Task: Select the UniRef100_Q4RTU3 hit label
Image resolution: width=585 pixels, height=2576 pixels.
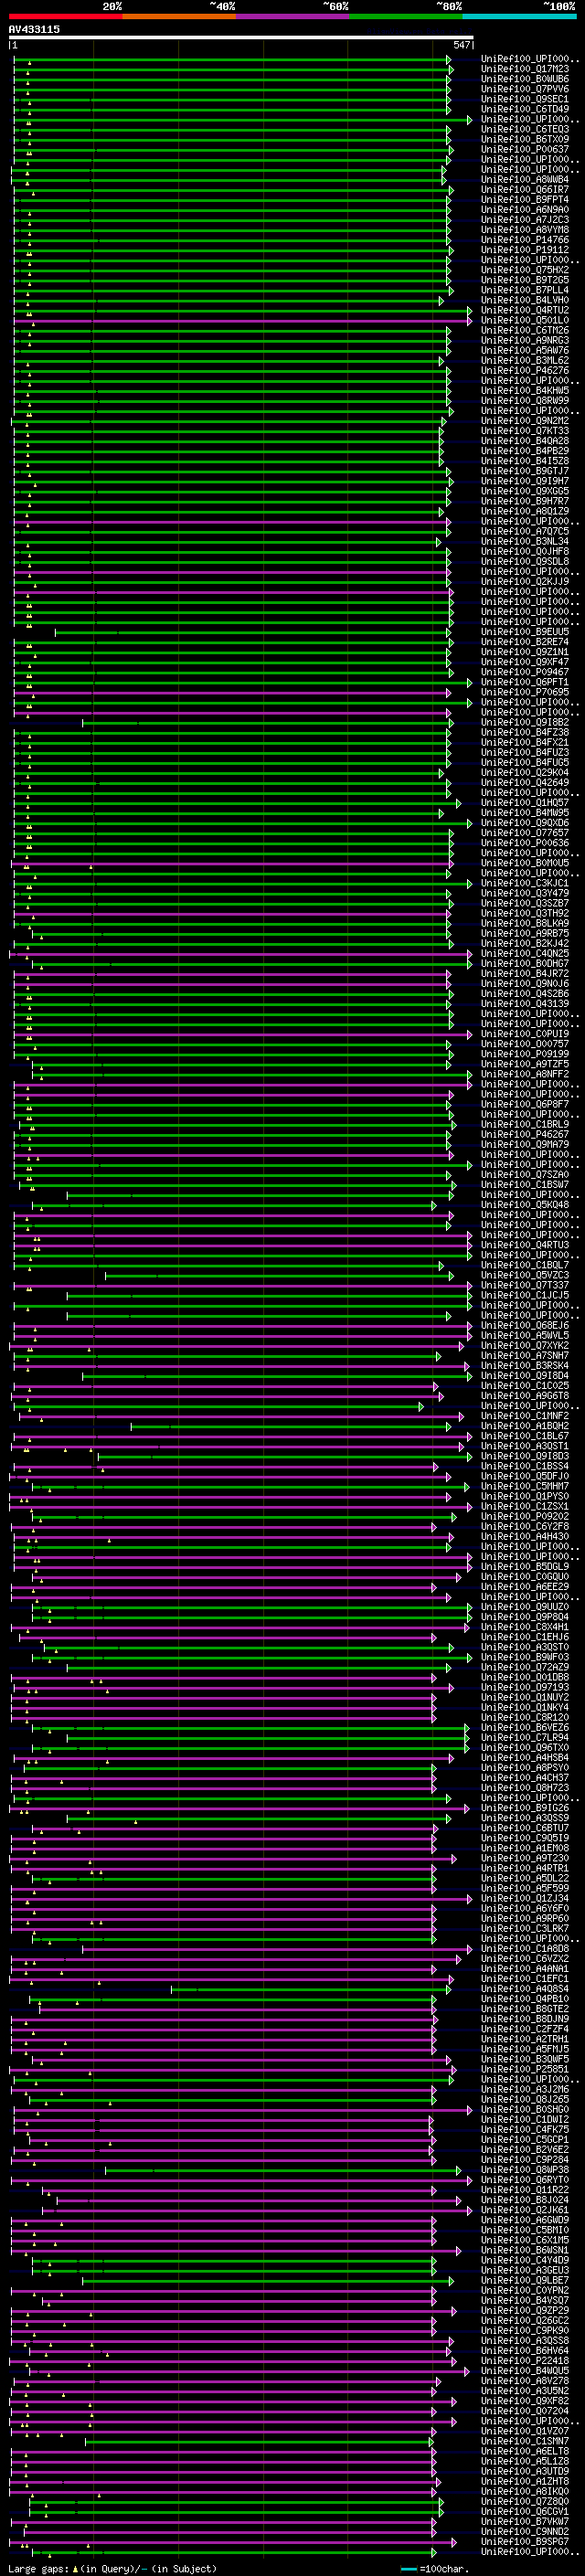Action: pos(525,1245)
